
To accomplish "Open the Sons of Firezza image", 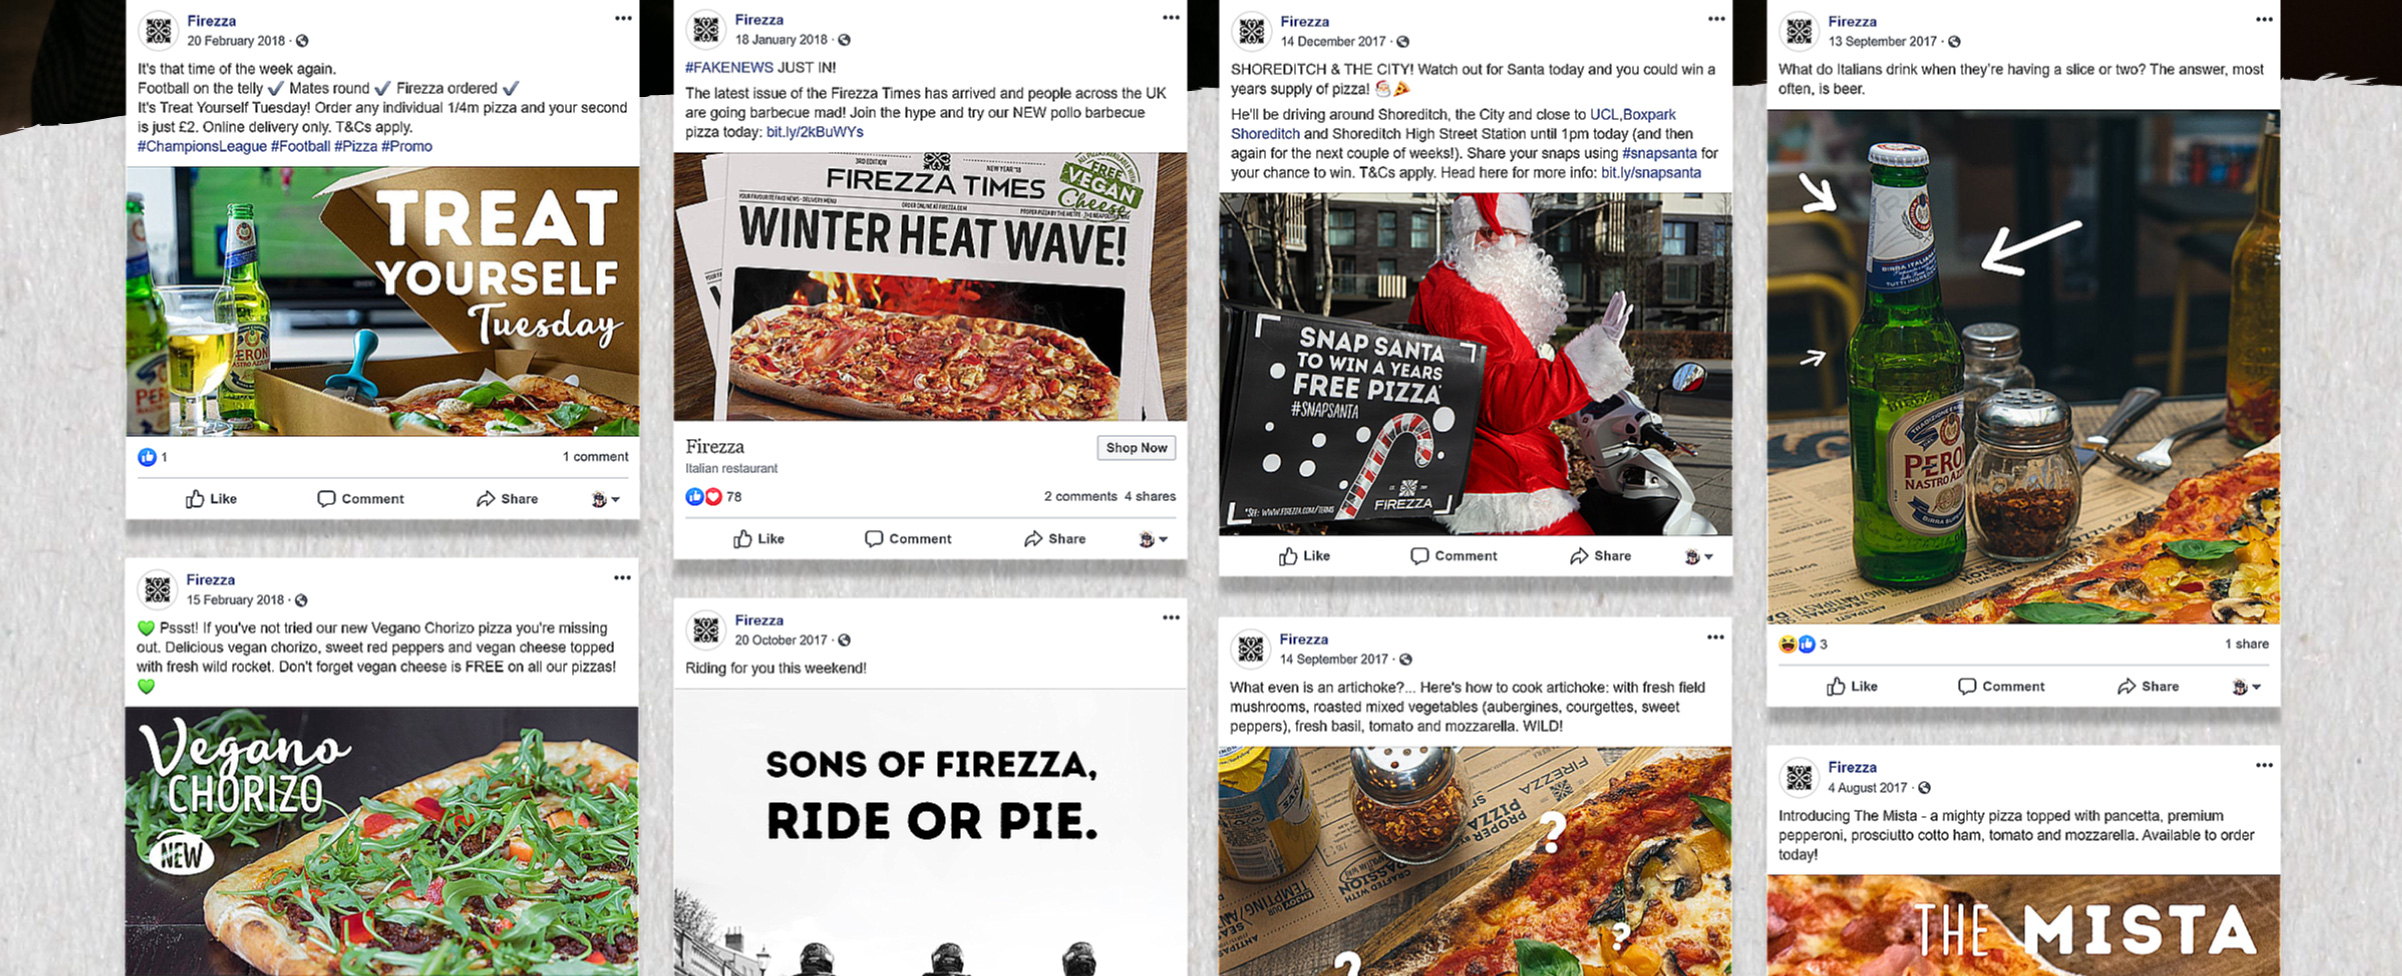I will point(930,832).
